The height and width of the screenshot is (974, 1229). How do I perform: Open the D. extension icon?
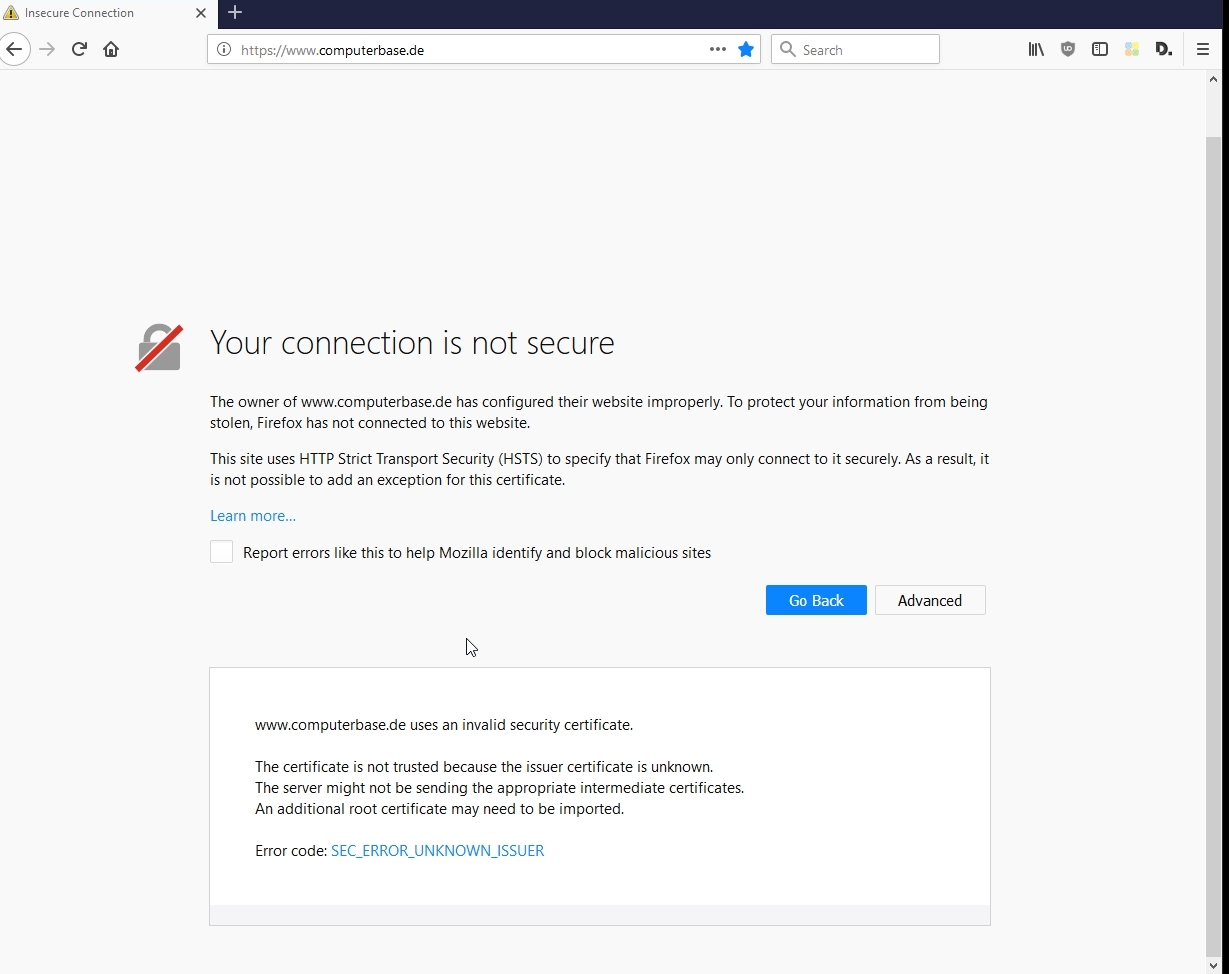[x=1164, y=49]
